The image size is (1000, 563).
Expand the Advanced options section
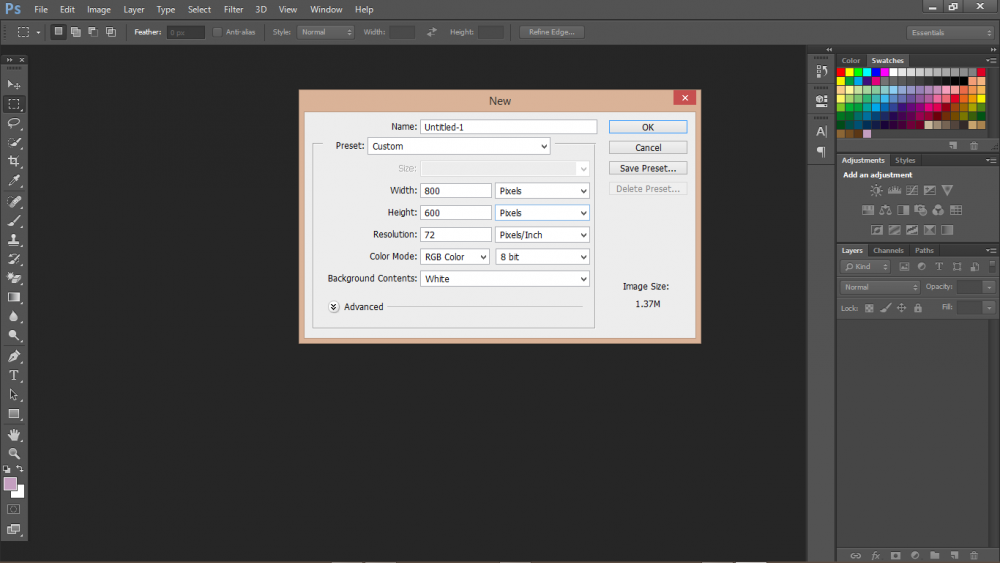tap(334, 307)
